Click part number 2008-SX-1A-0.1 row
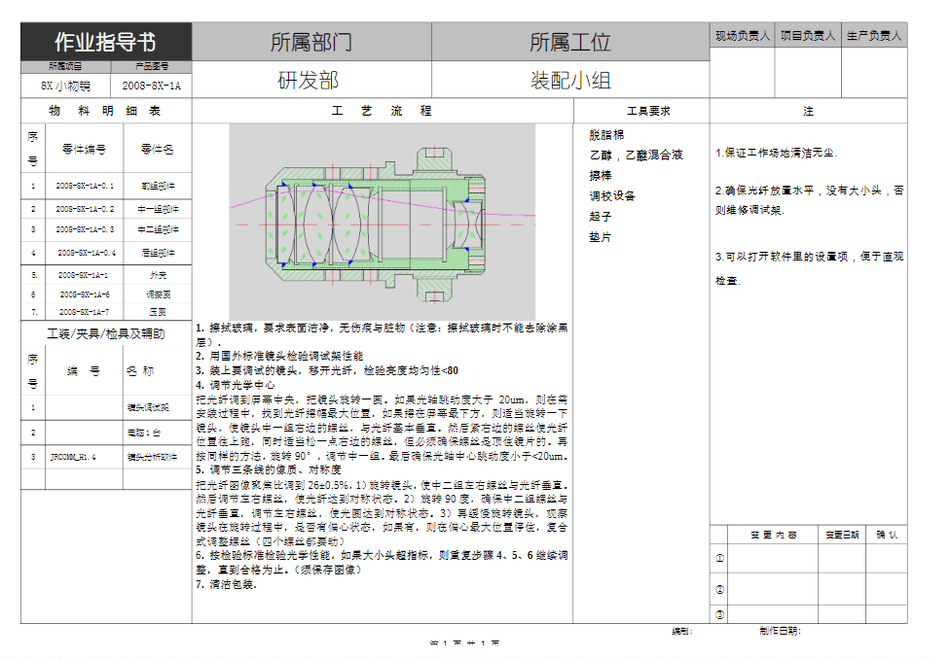This screenshot has width=950, height=659. click(x=86, y=186)
